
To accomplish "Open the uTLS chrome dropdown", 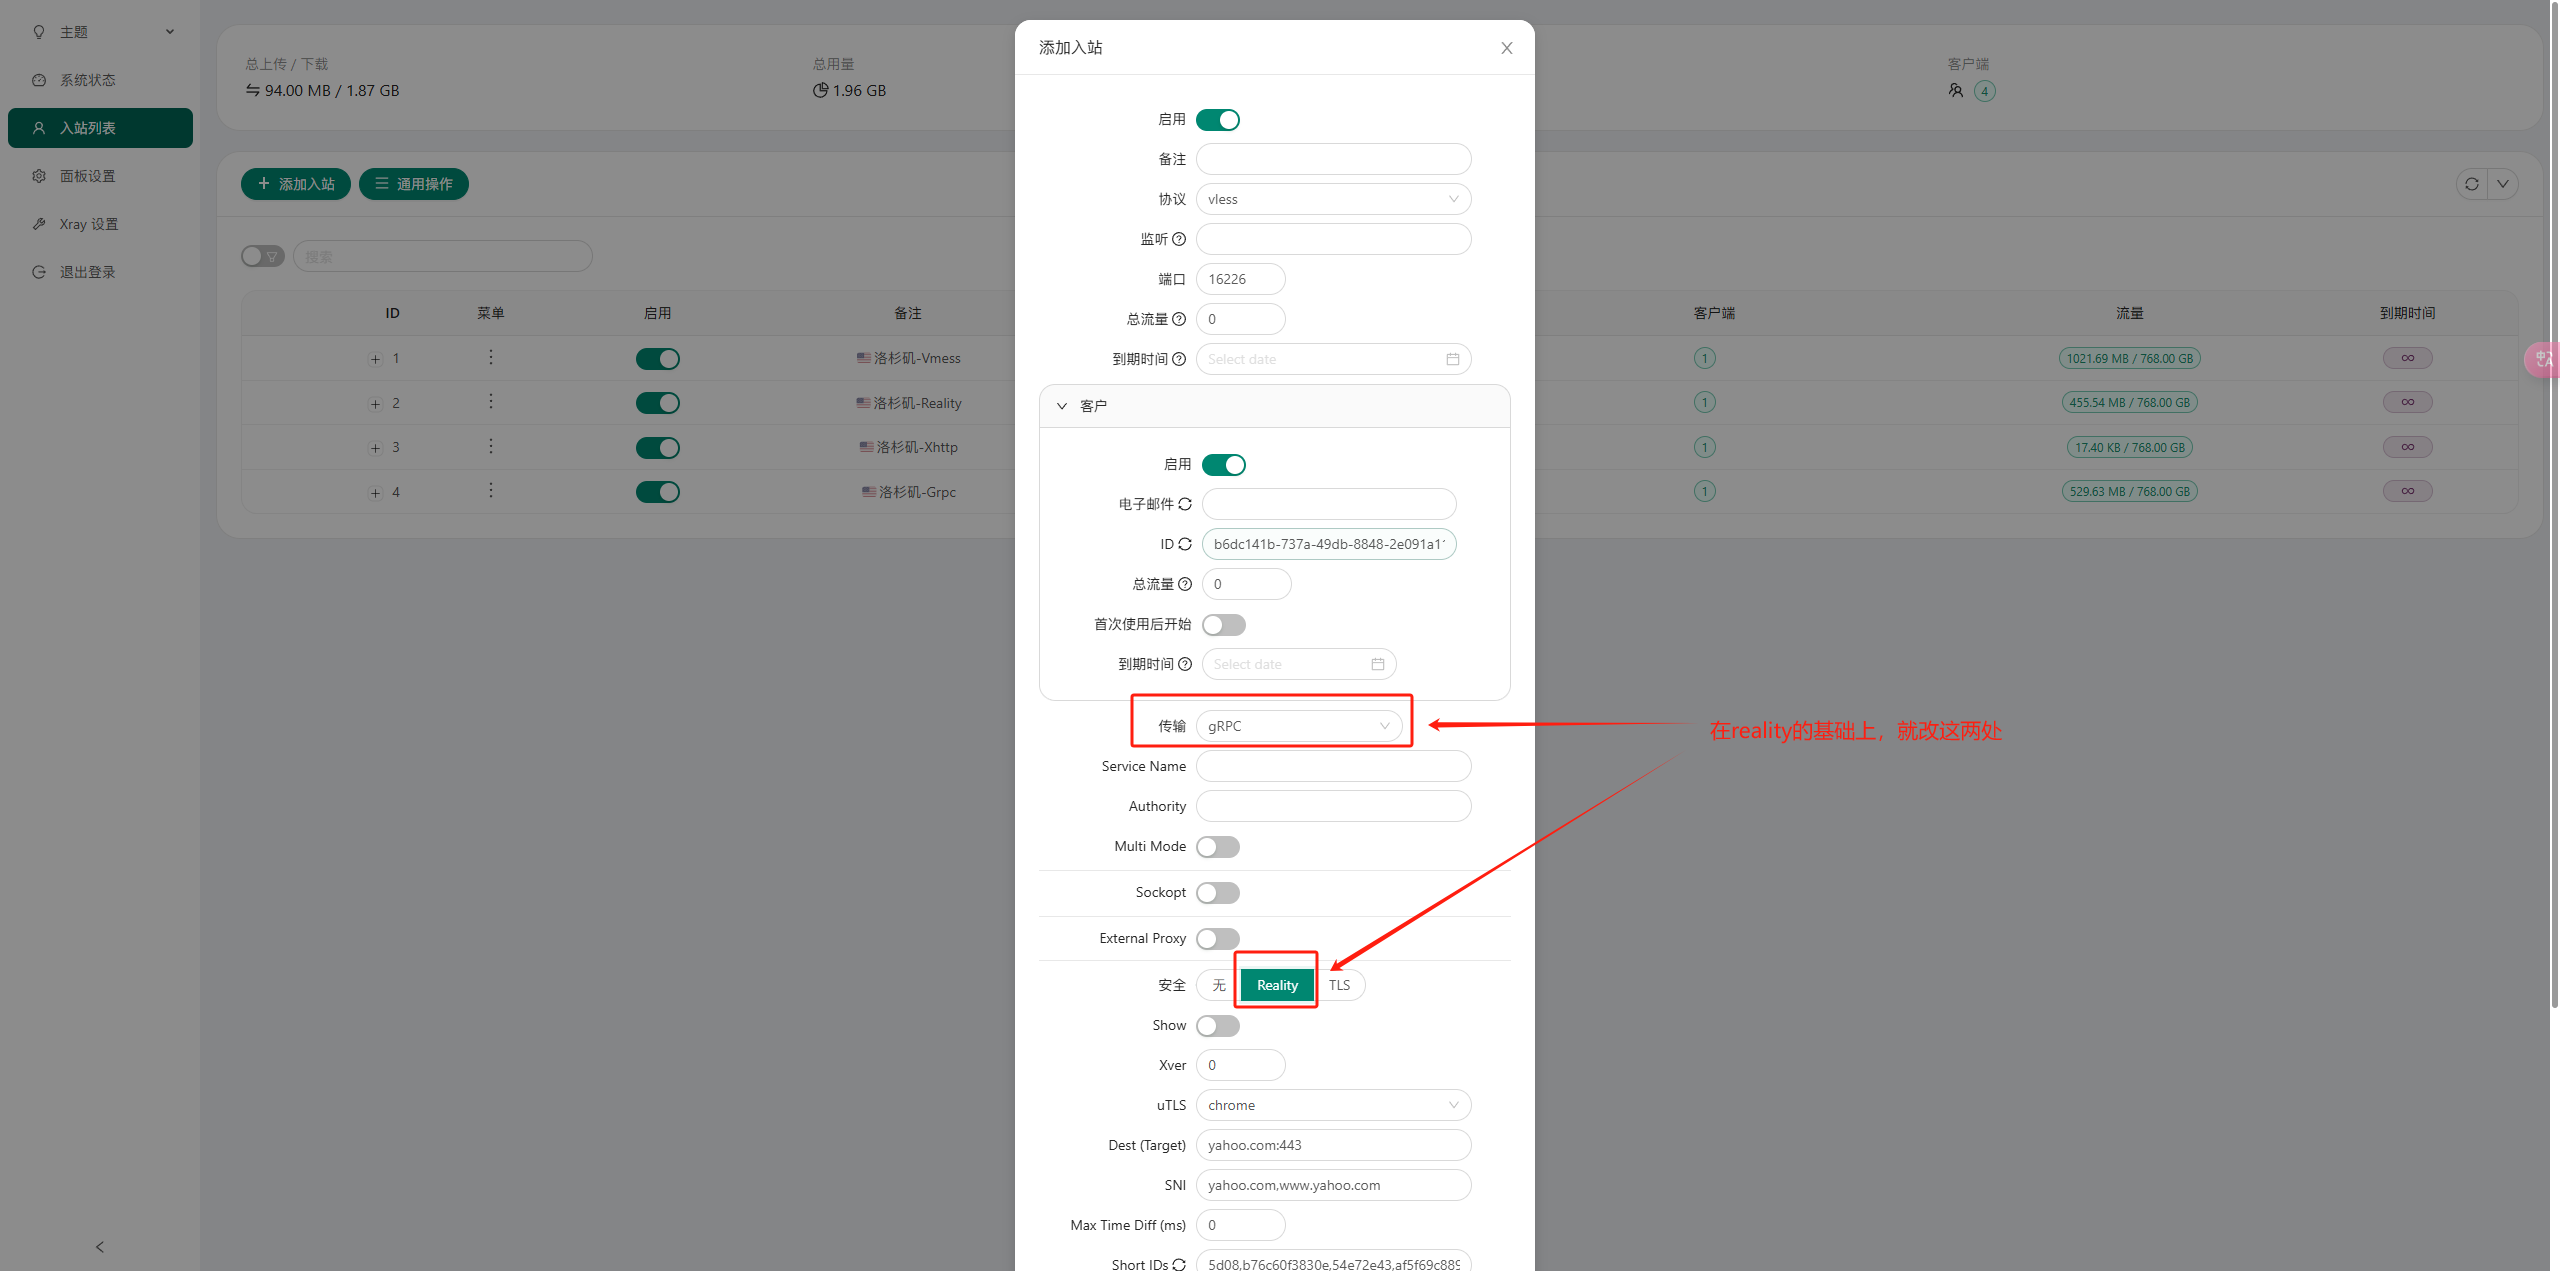I will [1333, 1105].
